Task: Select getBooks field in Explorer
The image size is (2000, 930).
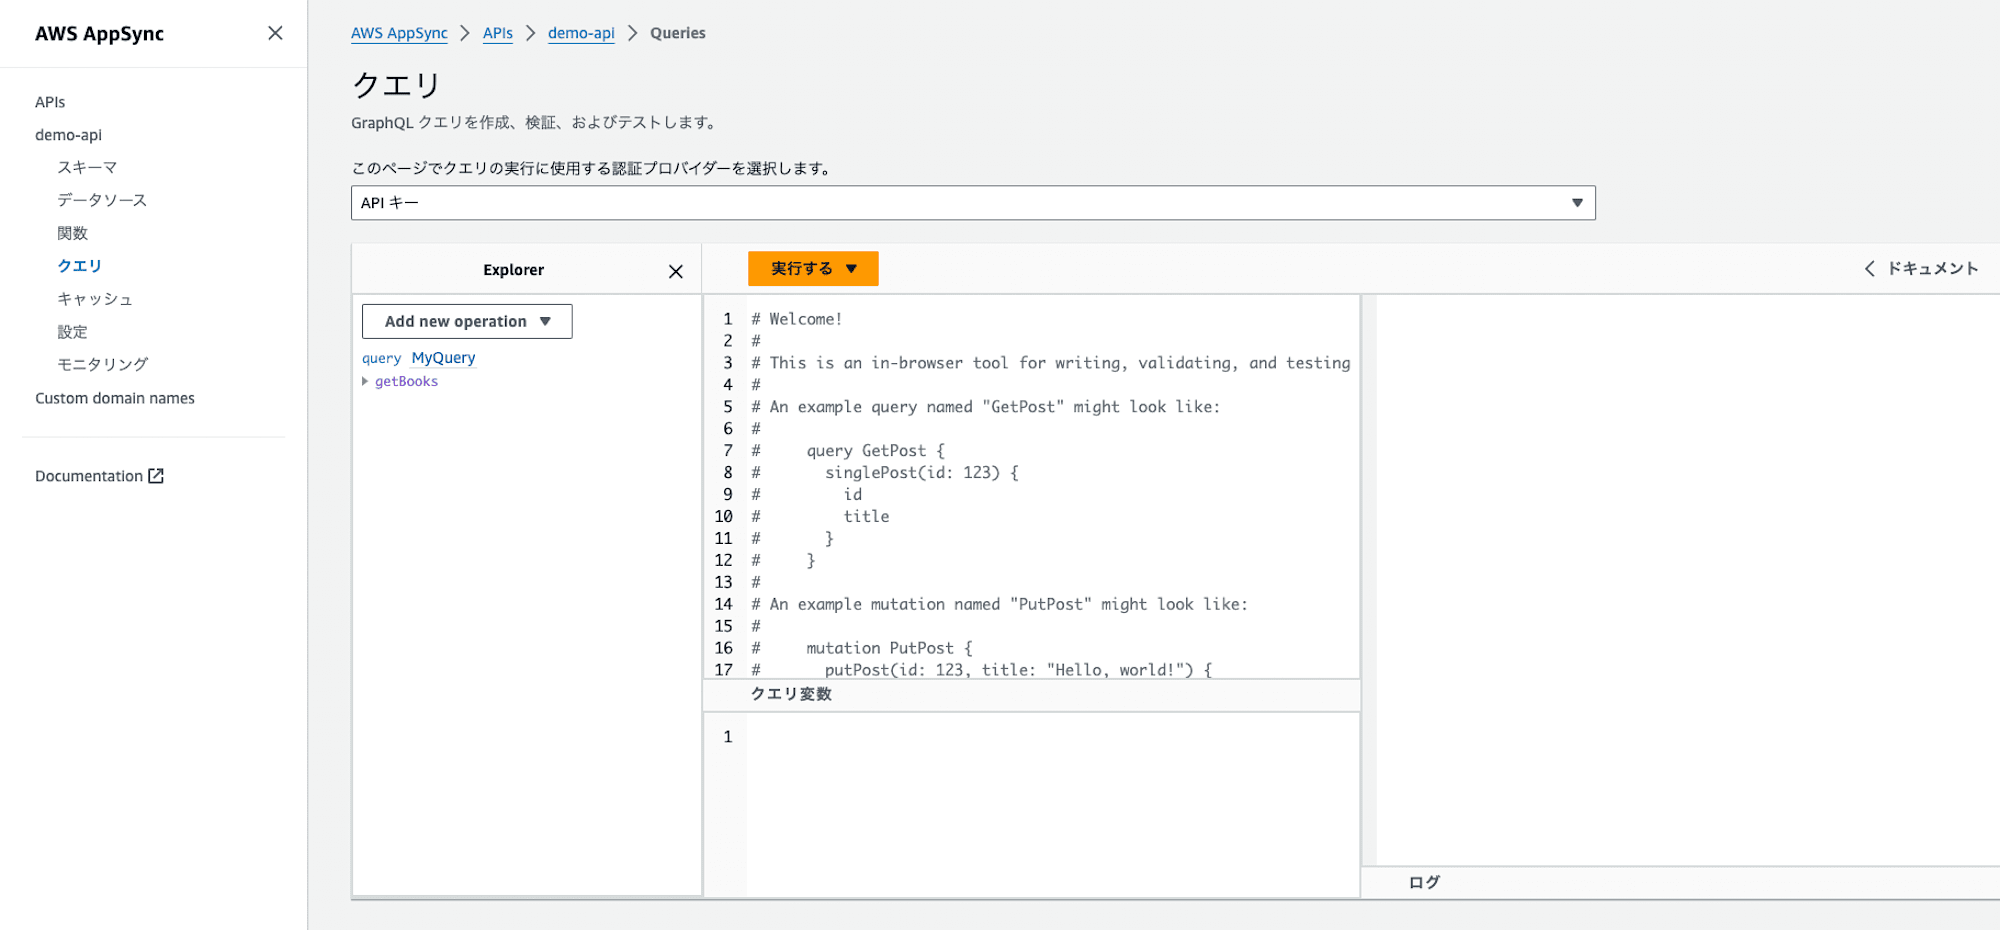Action: click(x=406, y=381)
